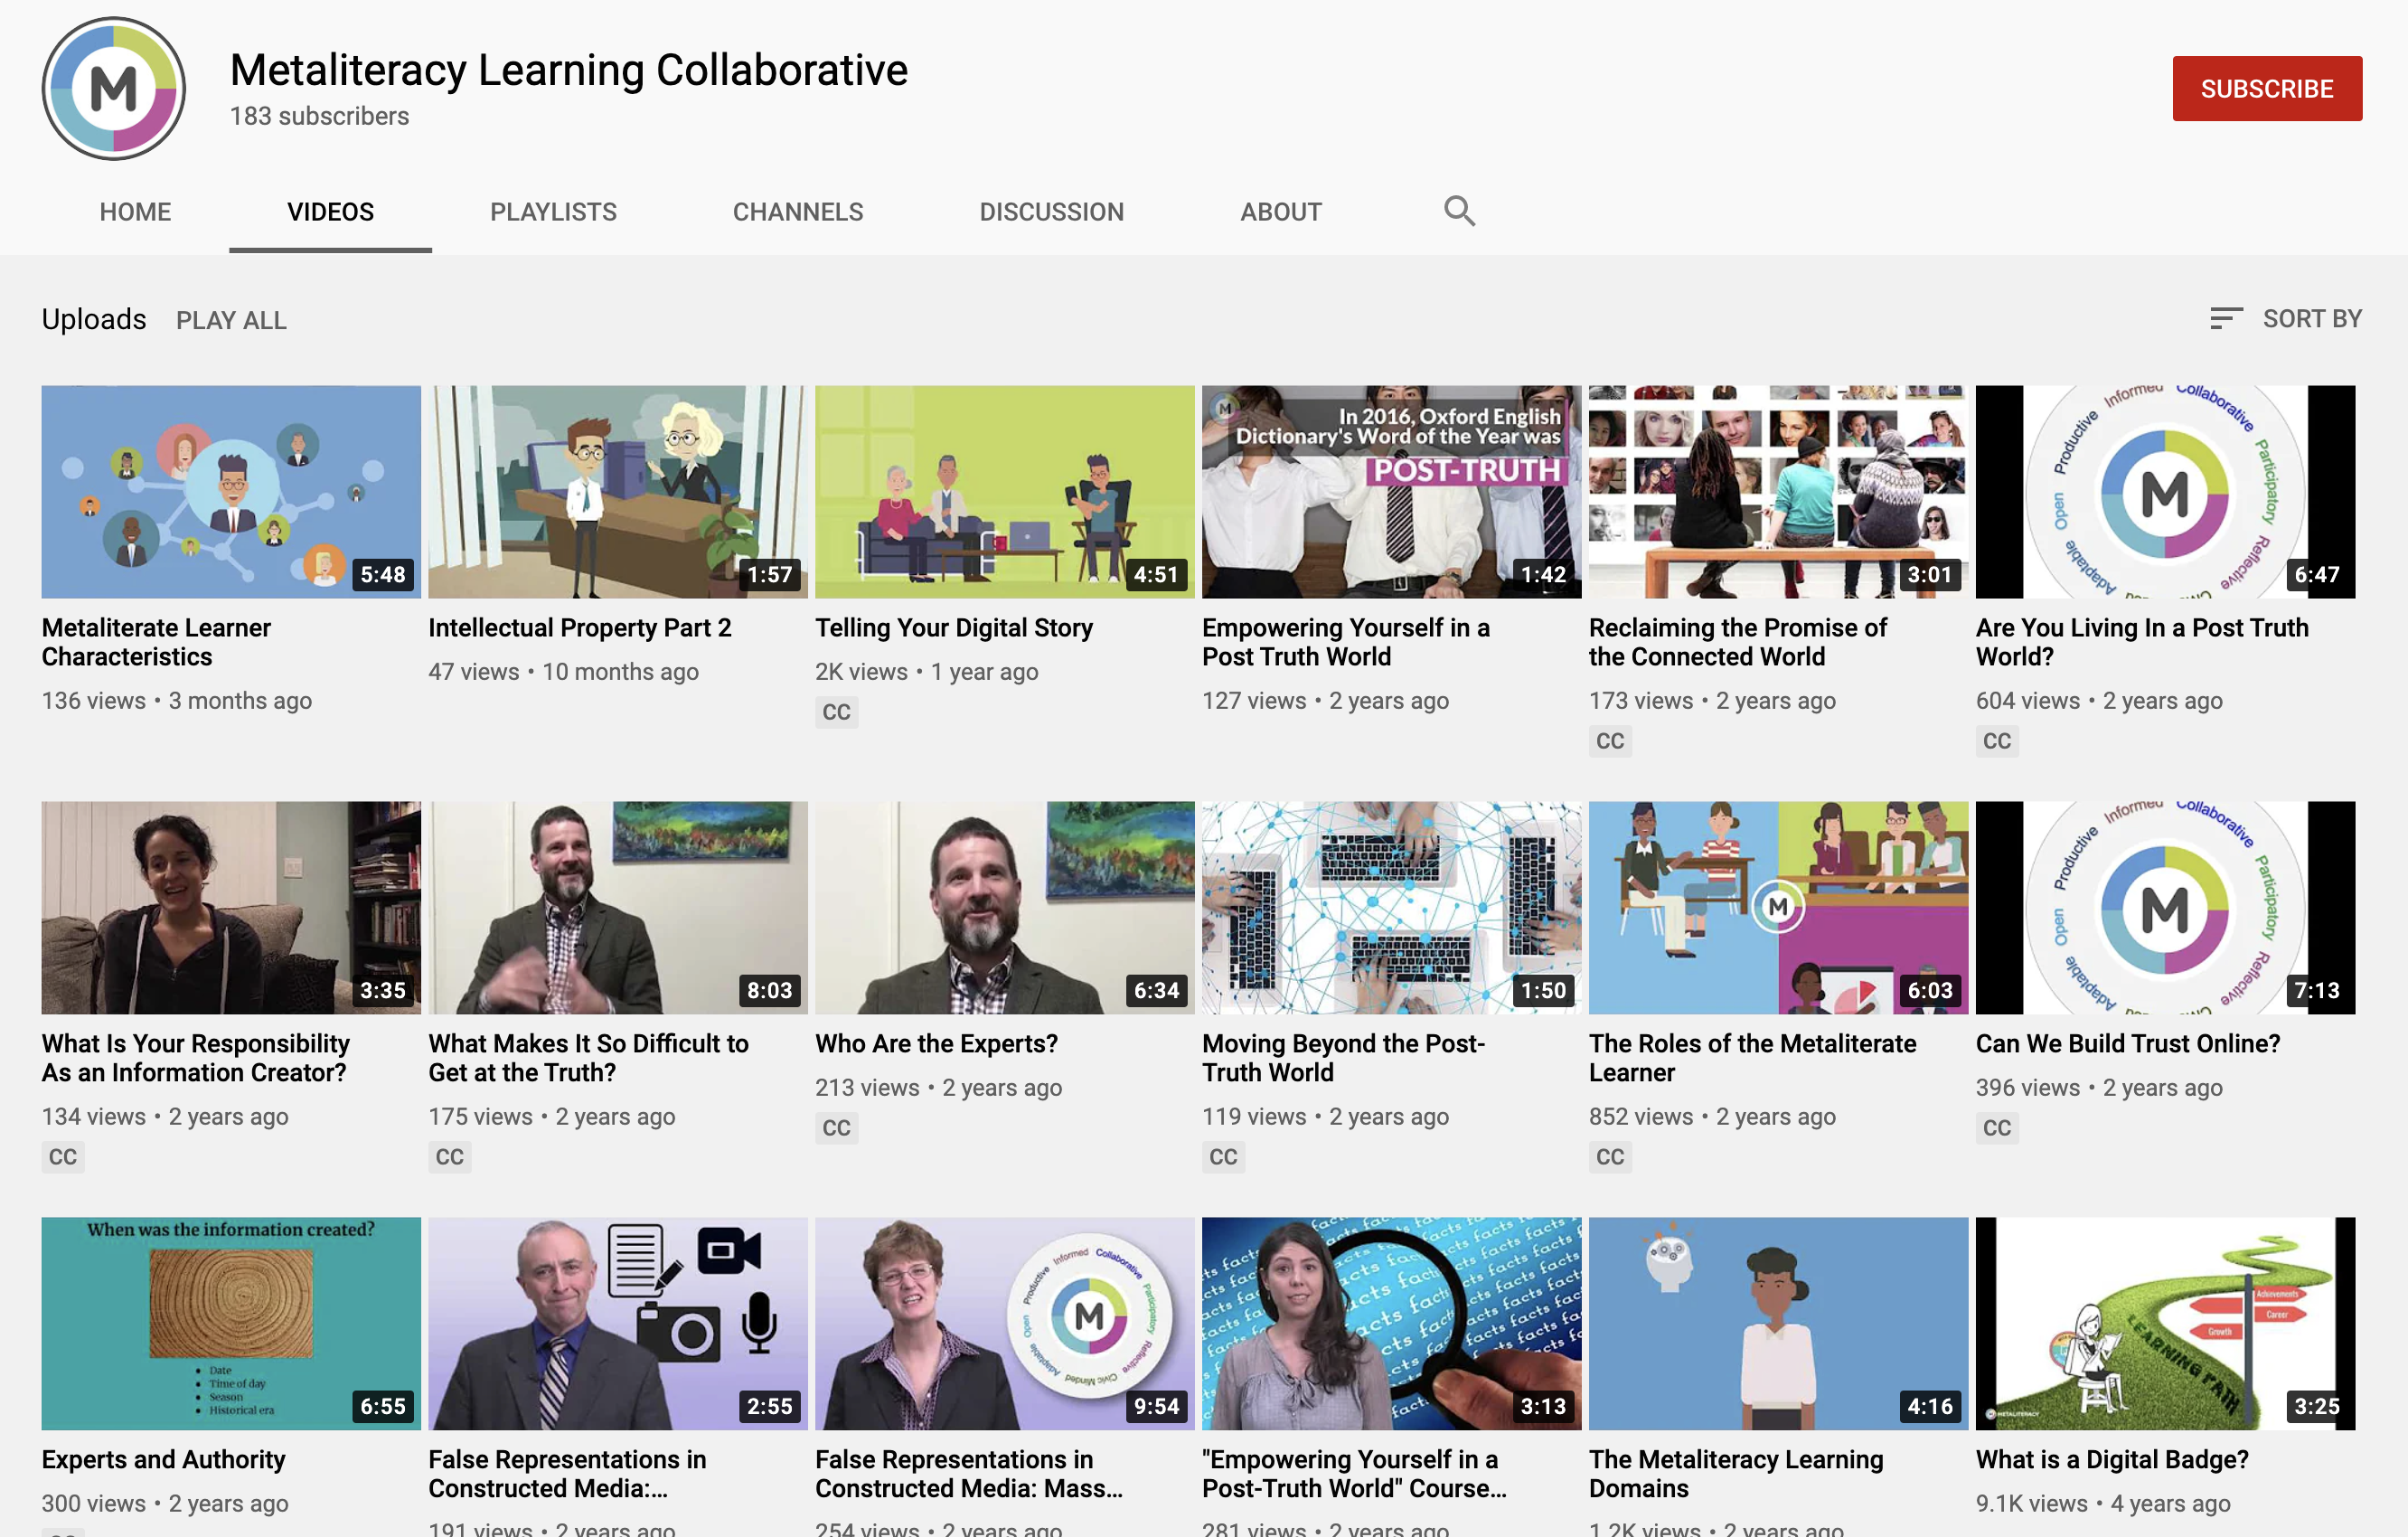Go to the Discussion tab
This screenshot has height=1537, width=2408.
pos(1051,212)
